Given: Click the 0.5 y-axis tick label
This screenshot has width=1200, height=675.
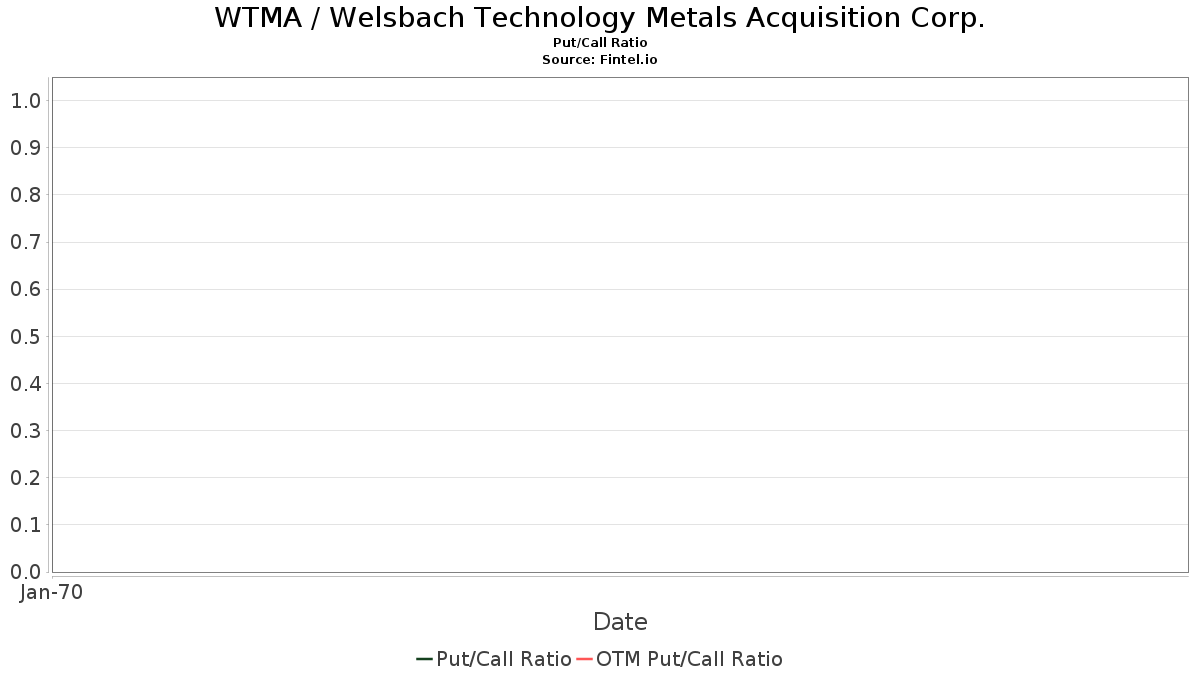Looking at the screenshot, I should click(x=26, y=336).
